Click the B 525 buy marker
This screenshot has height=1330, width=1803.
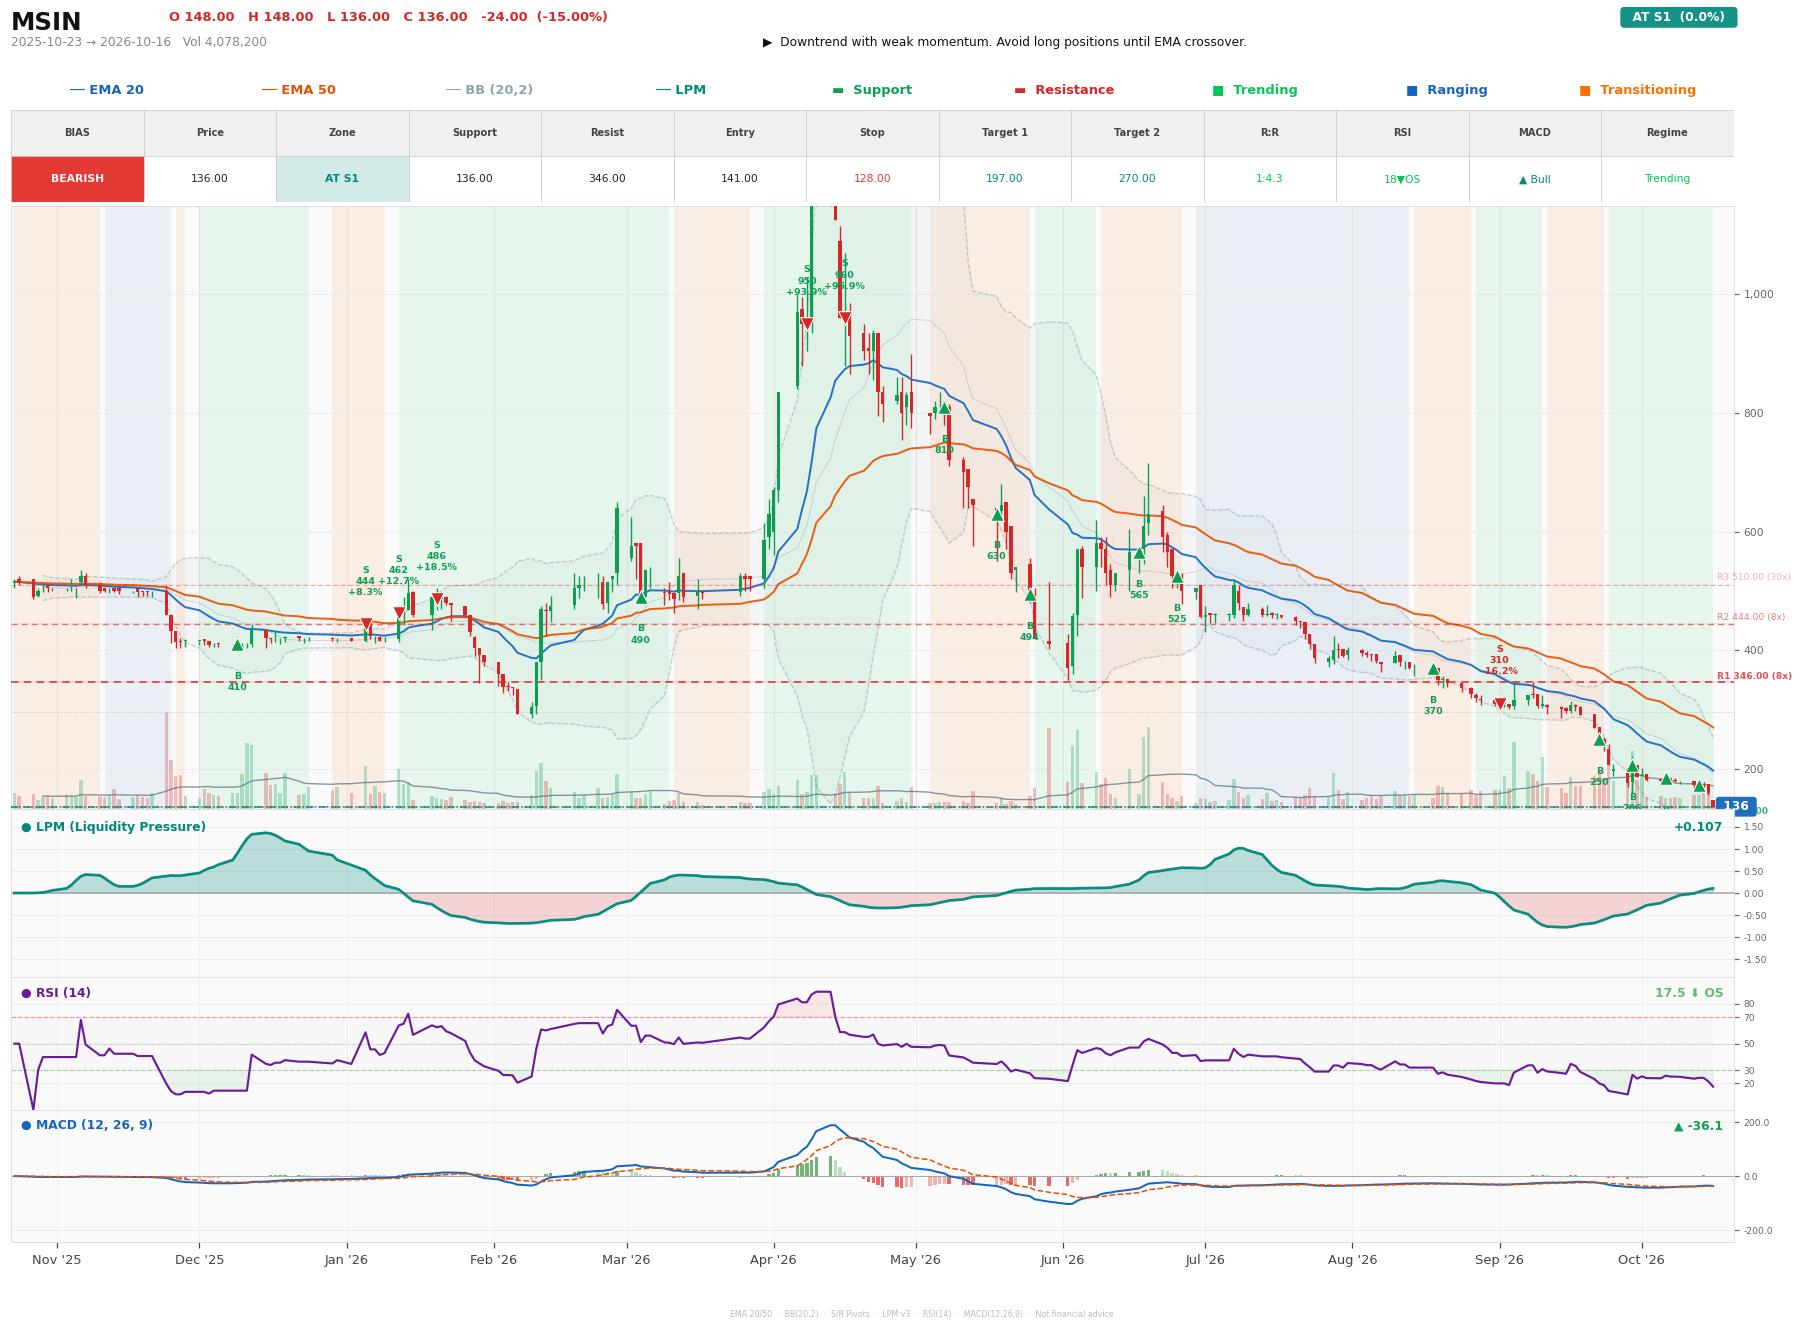coord(1177,577)
